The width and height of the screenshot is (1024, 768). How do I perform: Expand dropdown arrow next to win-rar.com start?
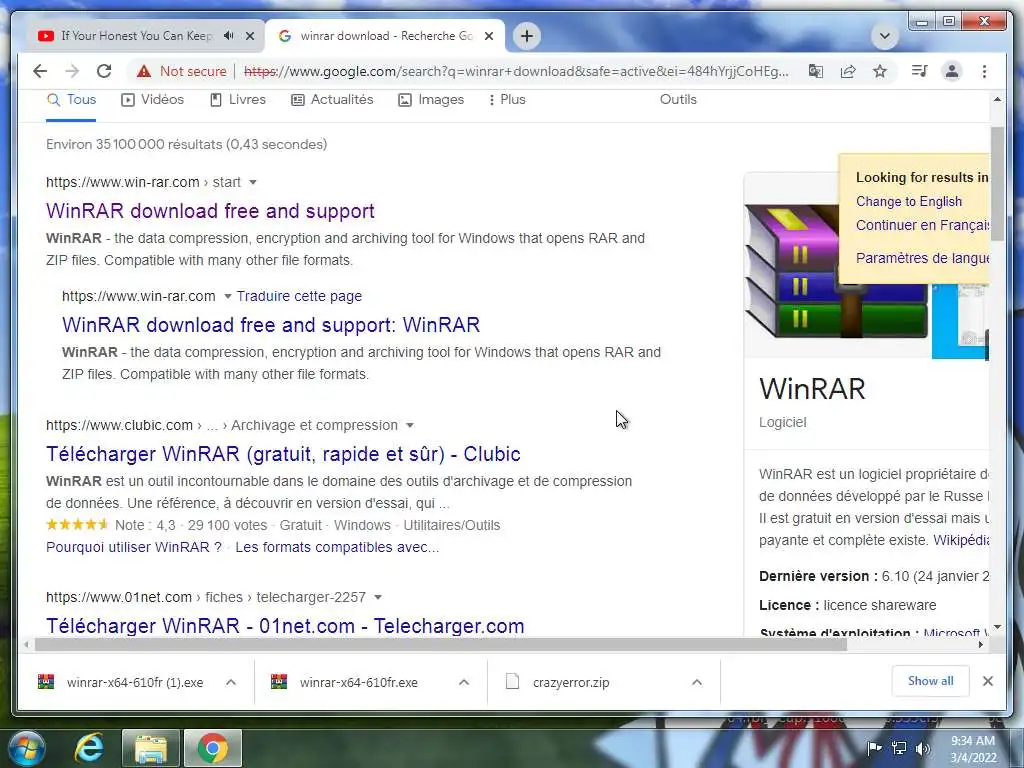tap(253, 182)
